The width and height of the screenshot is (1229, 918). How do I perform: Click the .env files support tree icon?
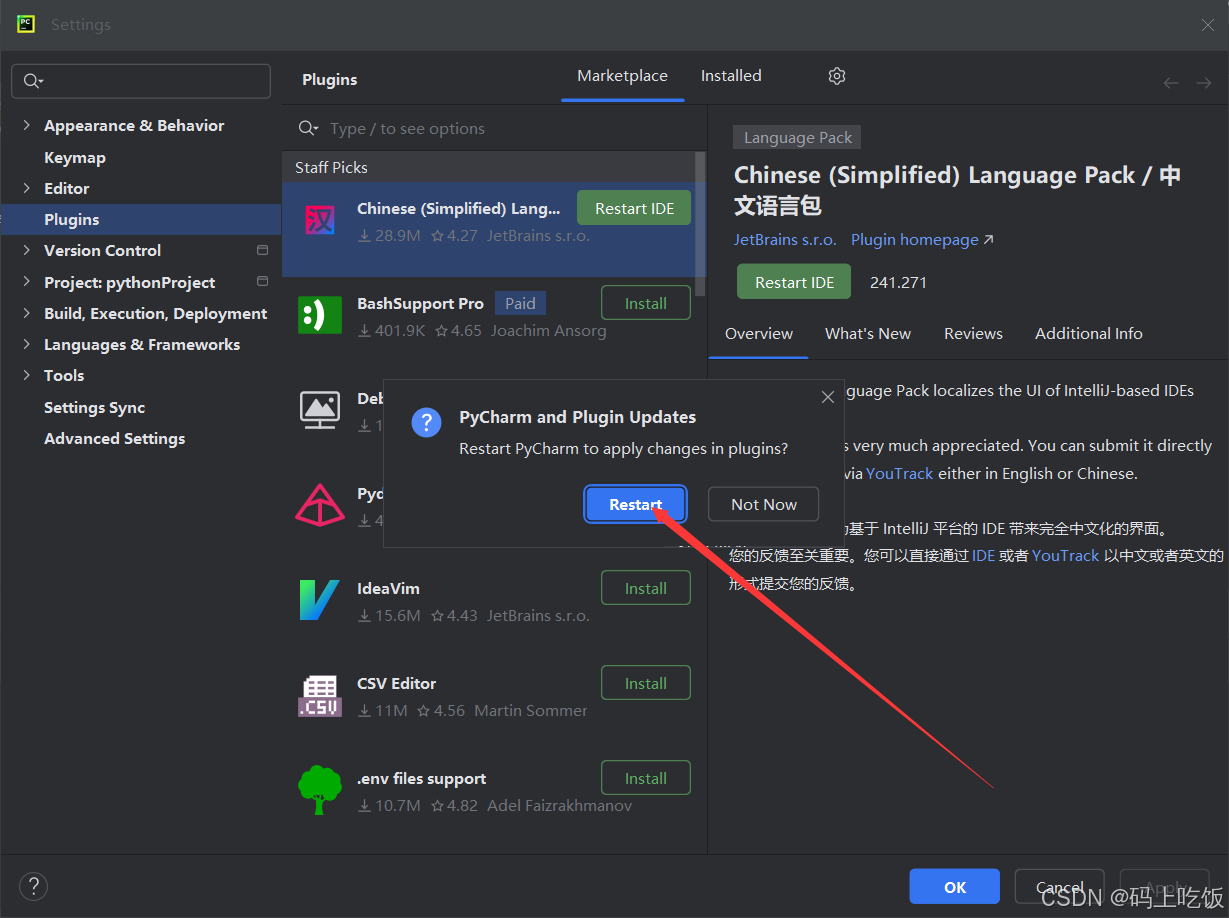[x=320, y=790]
